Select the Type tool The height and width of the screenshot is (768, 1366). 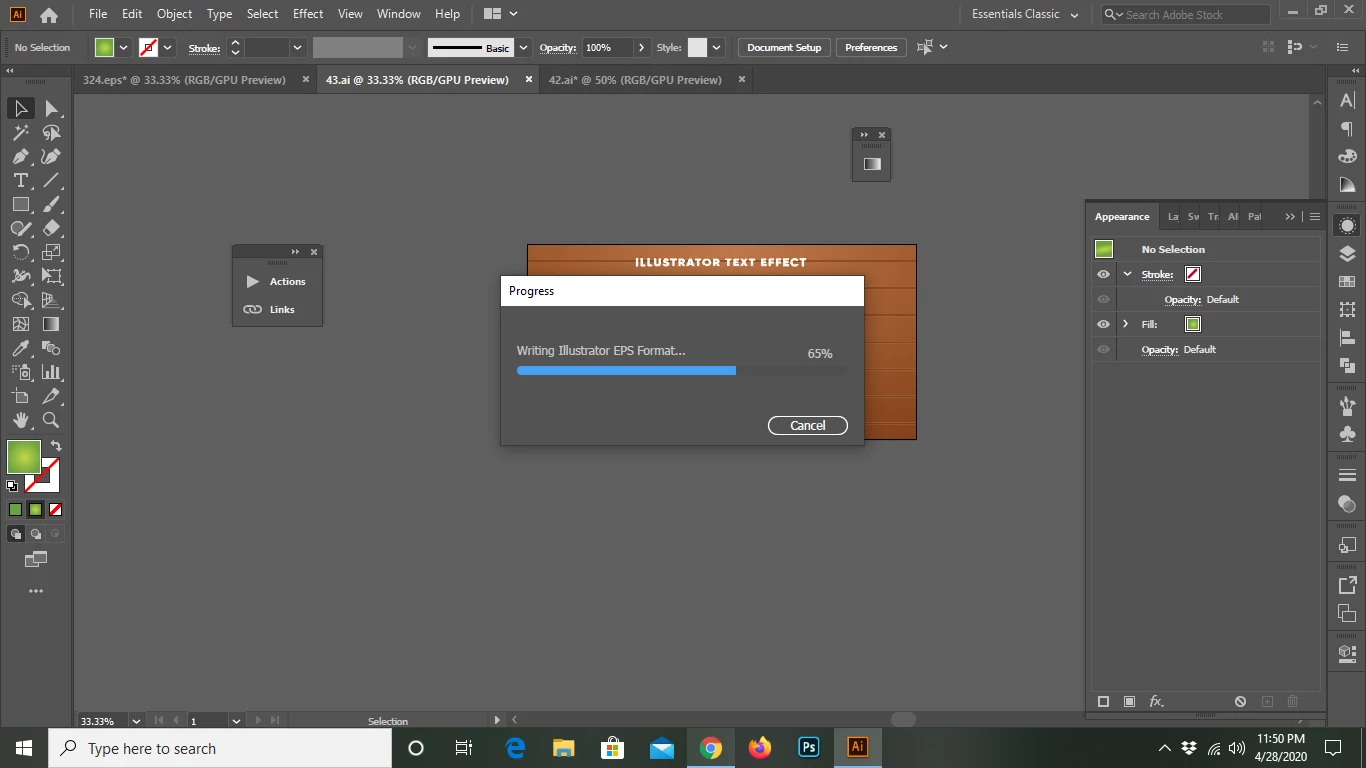pos(20,180)
